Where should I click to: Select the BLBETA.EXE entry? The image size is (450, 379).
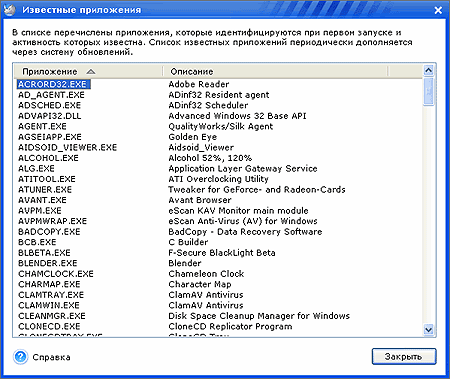(44, 253)
